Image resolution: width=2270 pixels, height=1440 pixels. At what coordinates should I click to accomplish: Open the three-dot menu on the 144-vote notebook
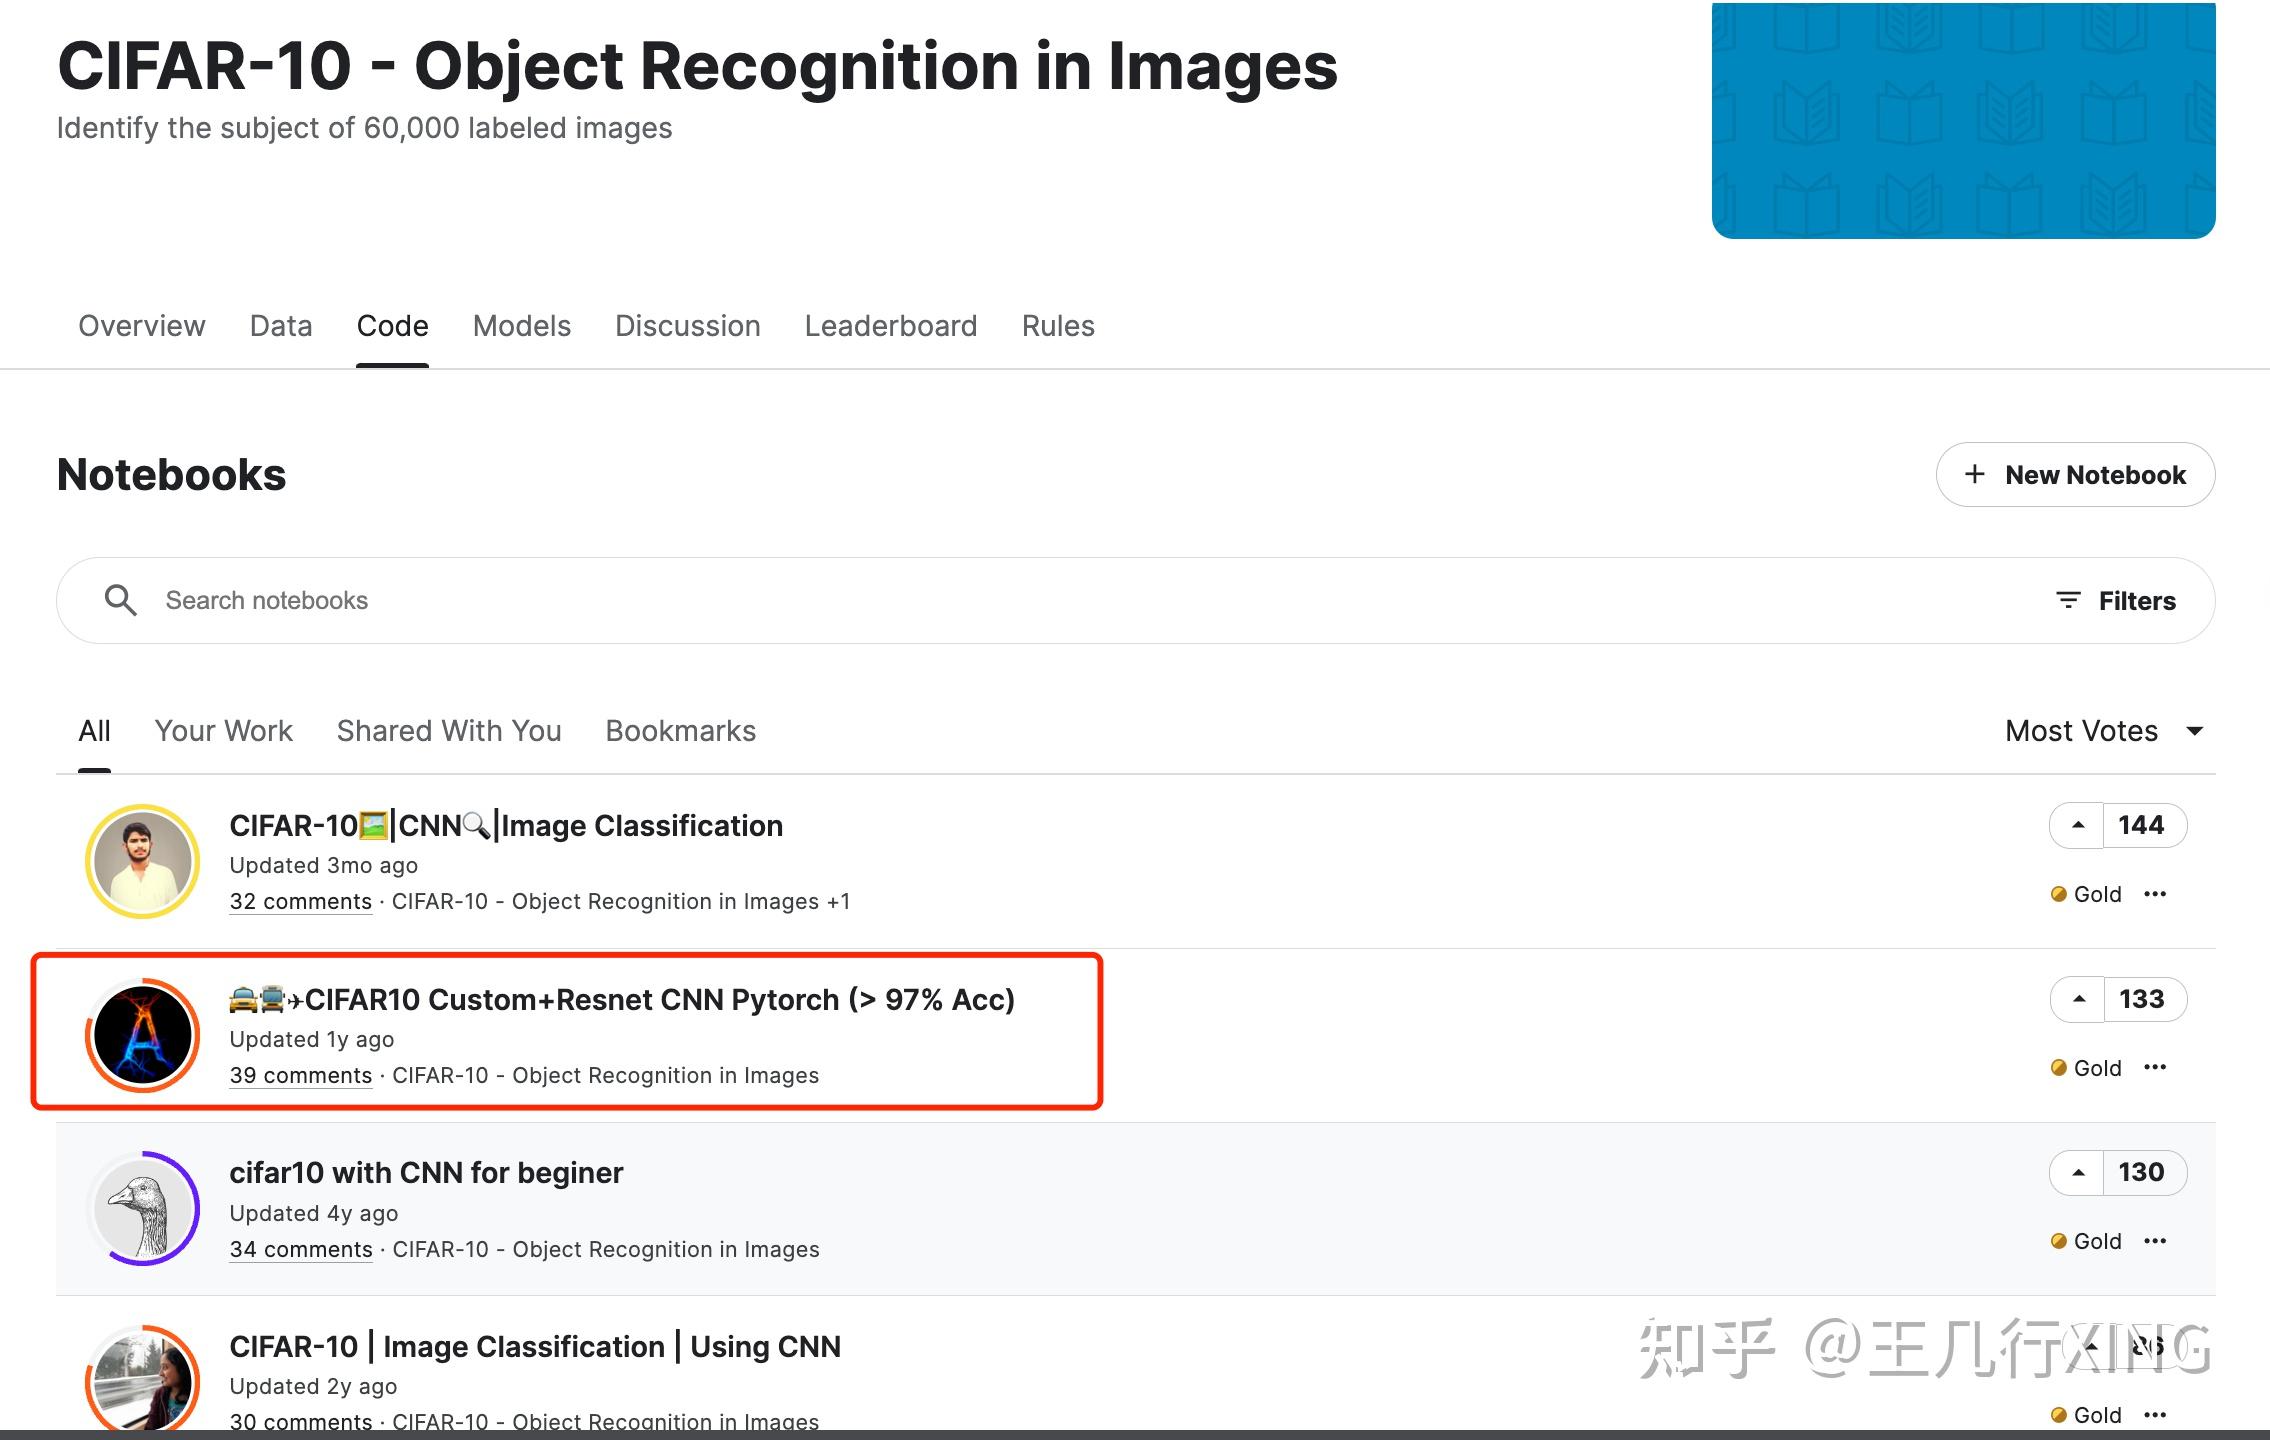click(x=2156, y=894)
